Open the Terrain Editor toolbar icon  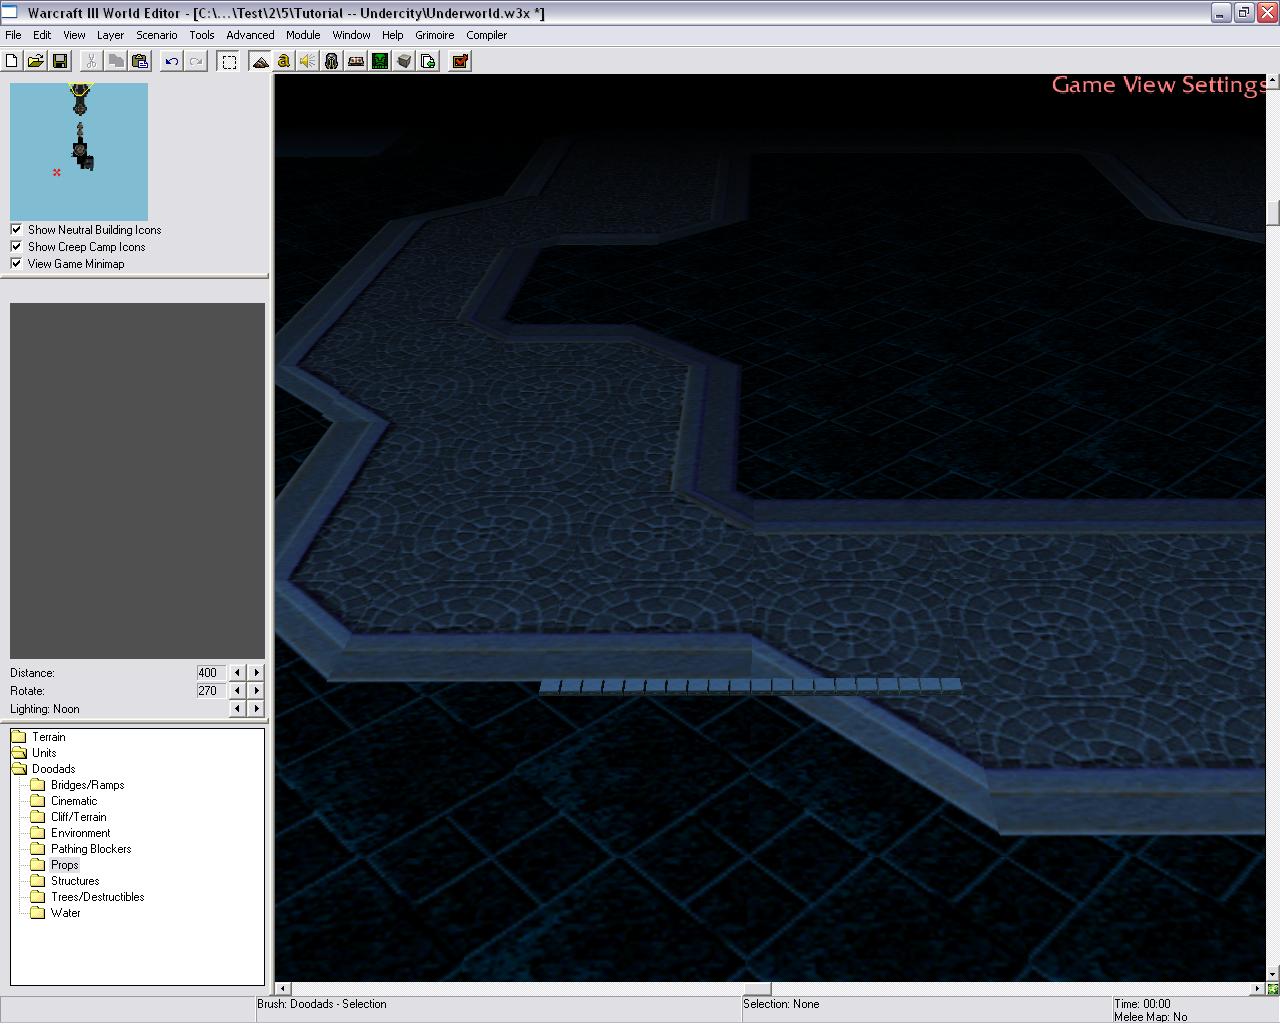(260, 61)
